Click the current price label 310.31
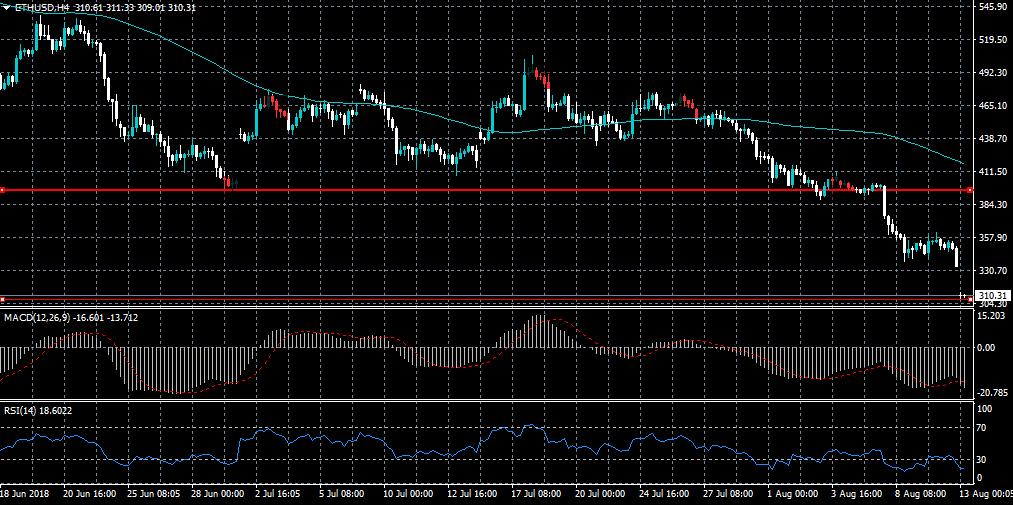1013x505 pixels. [x=991, y=295]
